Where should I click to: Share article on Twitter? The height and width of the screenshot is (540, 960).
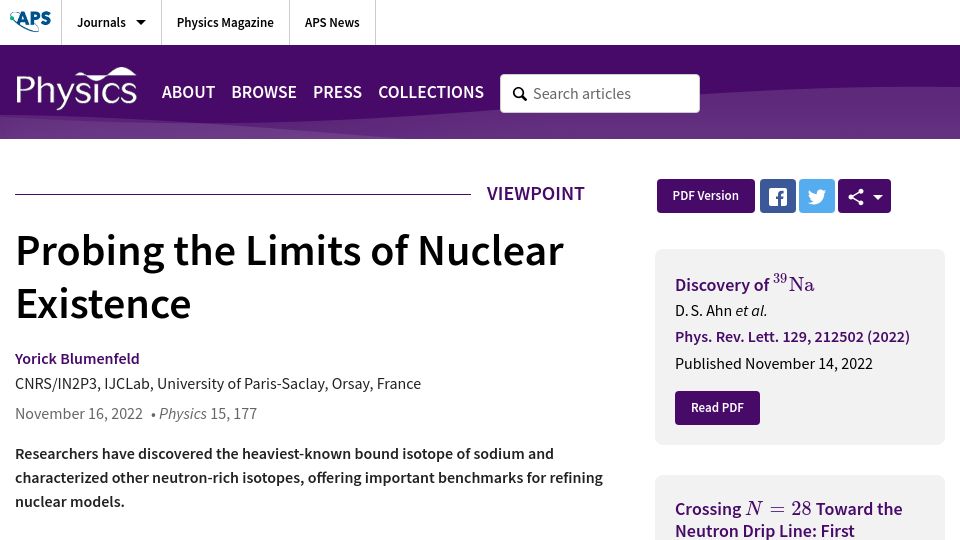pyautogui.click(x=817, y=196)
